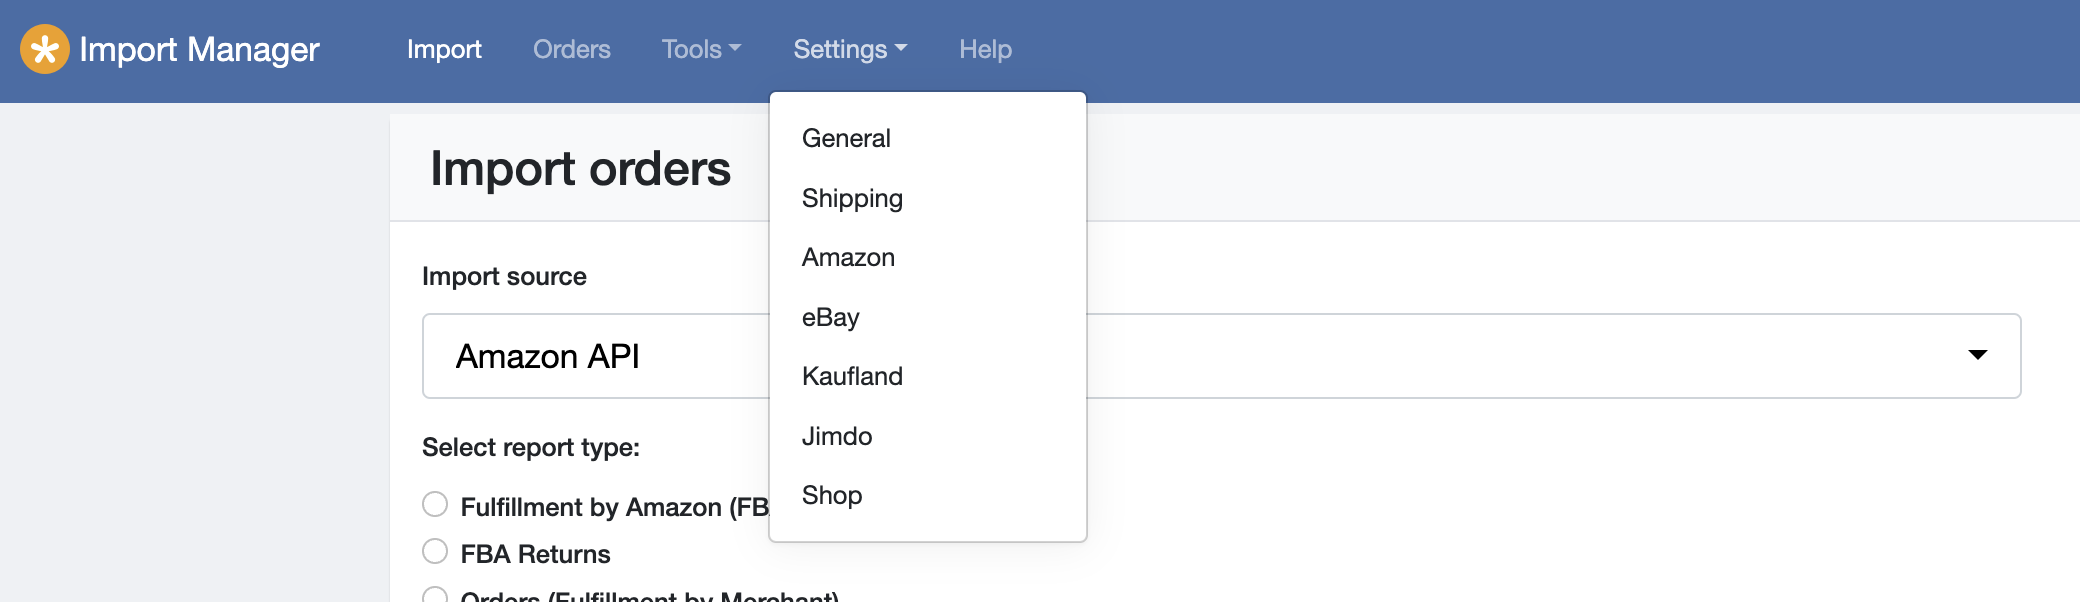This screenshot has height=602, width=2080.
Task: Click the Amazon API select field
Action: click(1221, 356)
